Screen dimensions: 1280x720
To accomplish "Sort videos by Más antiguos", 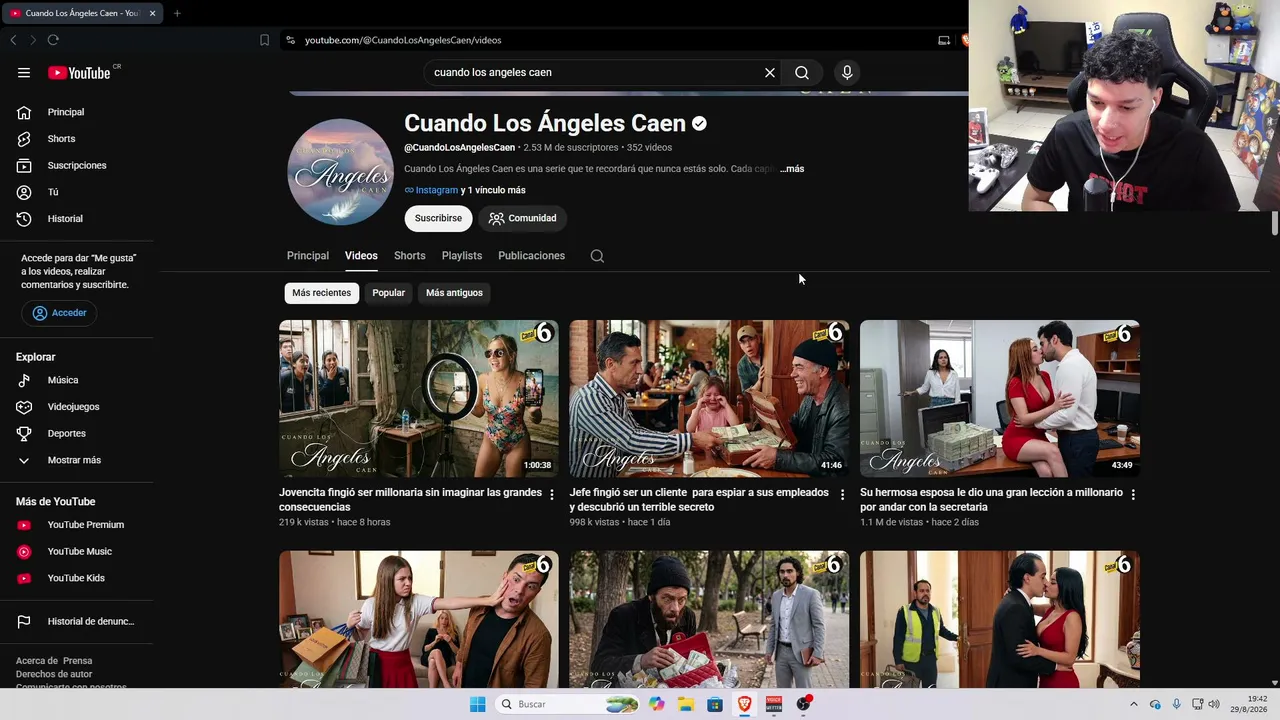I will [x=454, y=293].
